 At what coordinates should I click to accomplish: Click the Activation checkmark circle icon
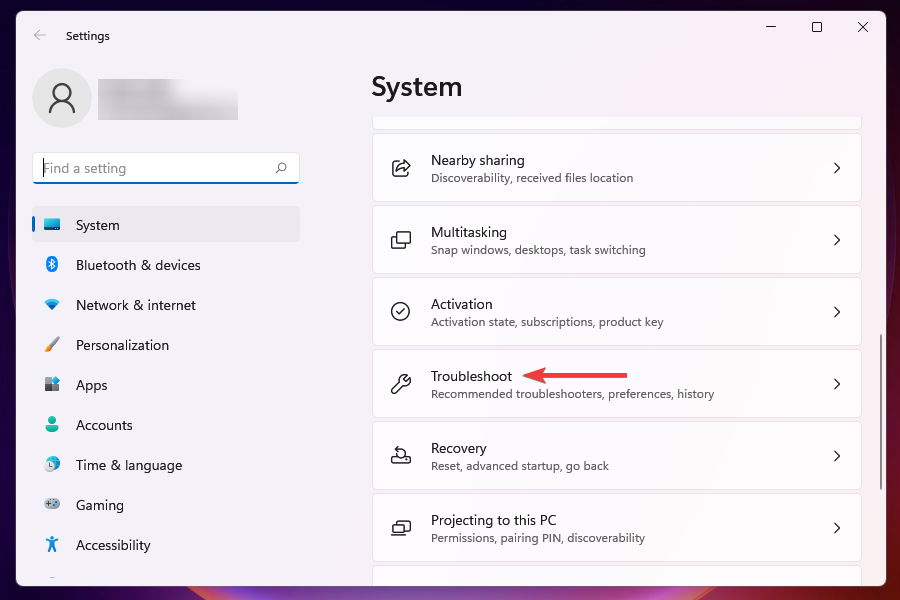point(400,312)
